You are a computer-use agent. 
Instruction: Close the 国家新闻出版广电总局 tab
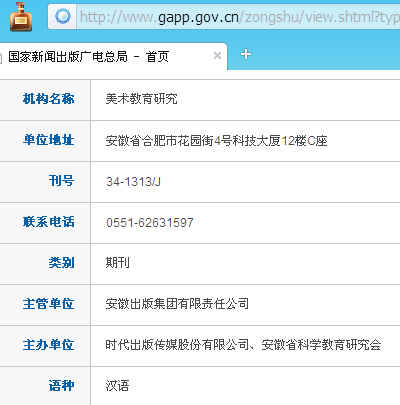click(217, 55)
